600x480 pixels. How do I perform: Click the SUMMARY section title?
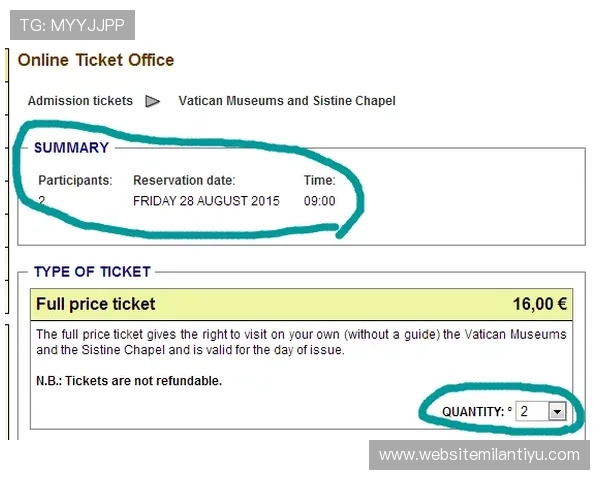(71, 148)
